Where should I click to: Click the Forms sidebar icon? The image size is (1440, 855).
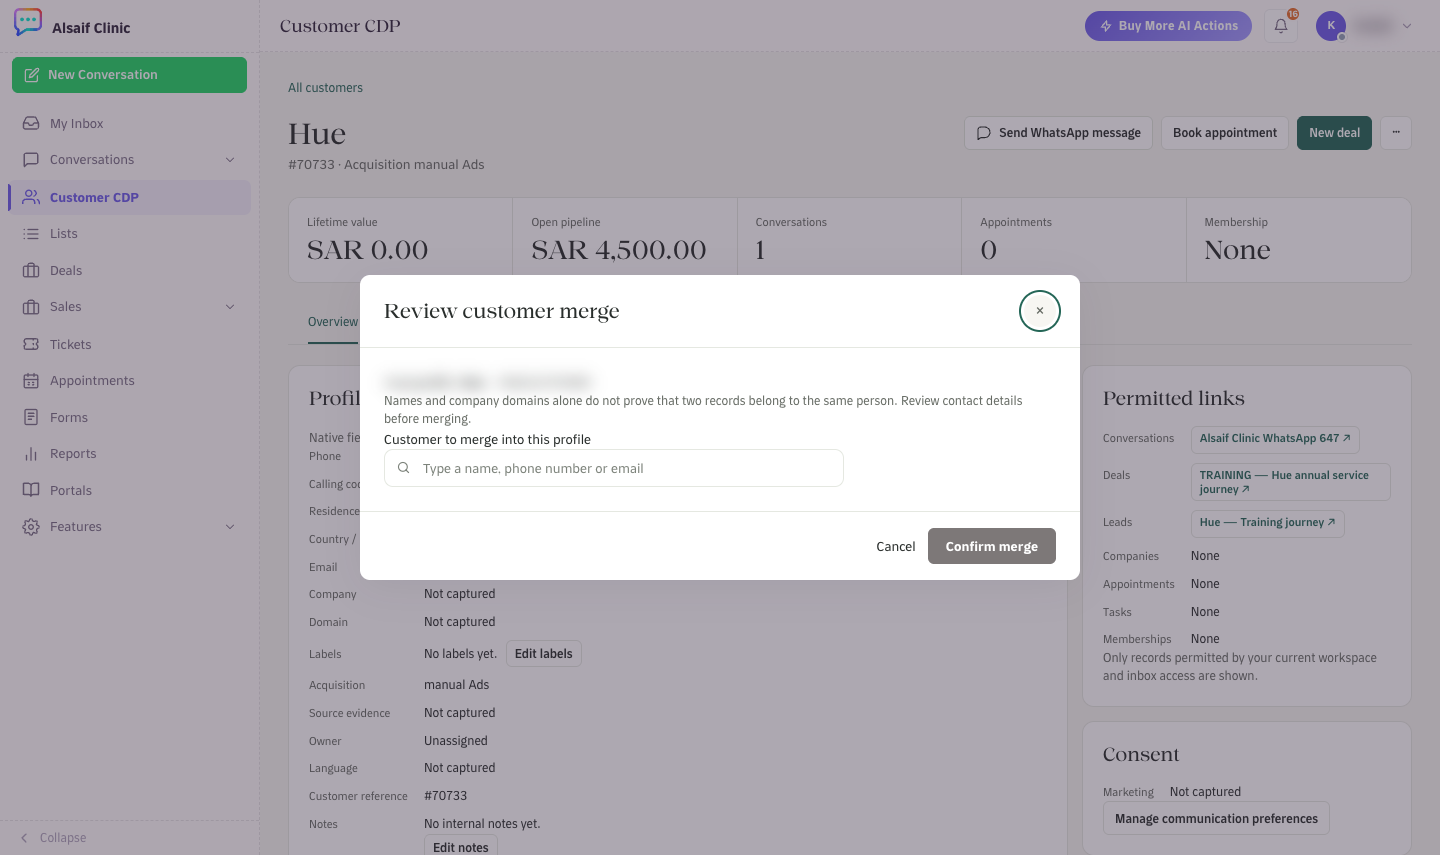pos(31,417)
